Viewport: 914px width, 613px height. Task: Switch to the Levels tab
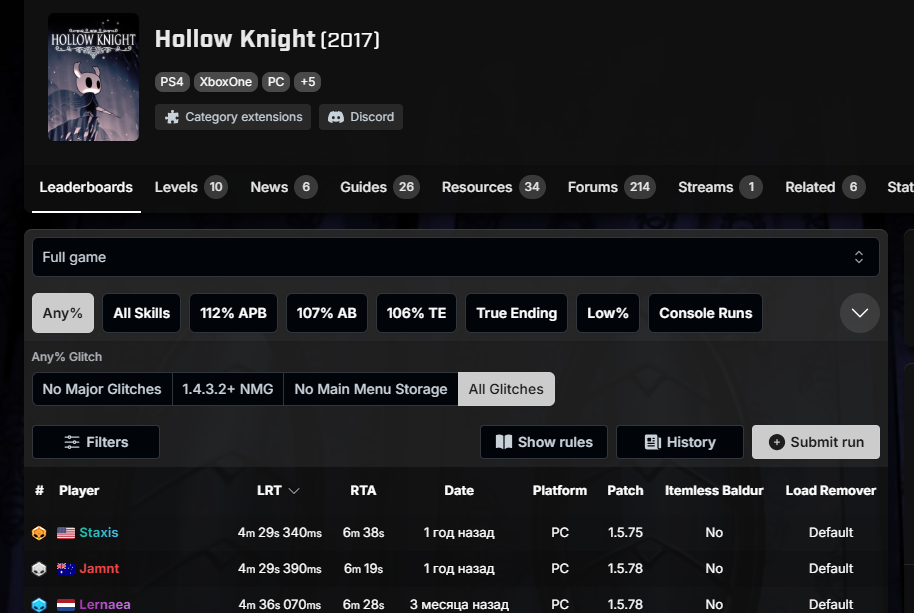point(191,187)
